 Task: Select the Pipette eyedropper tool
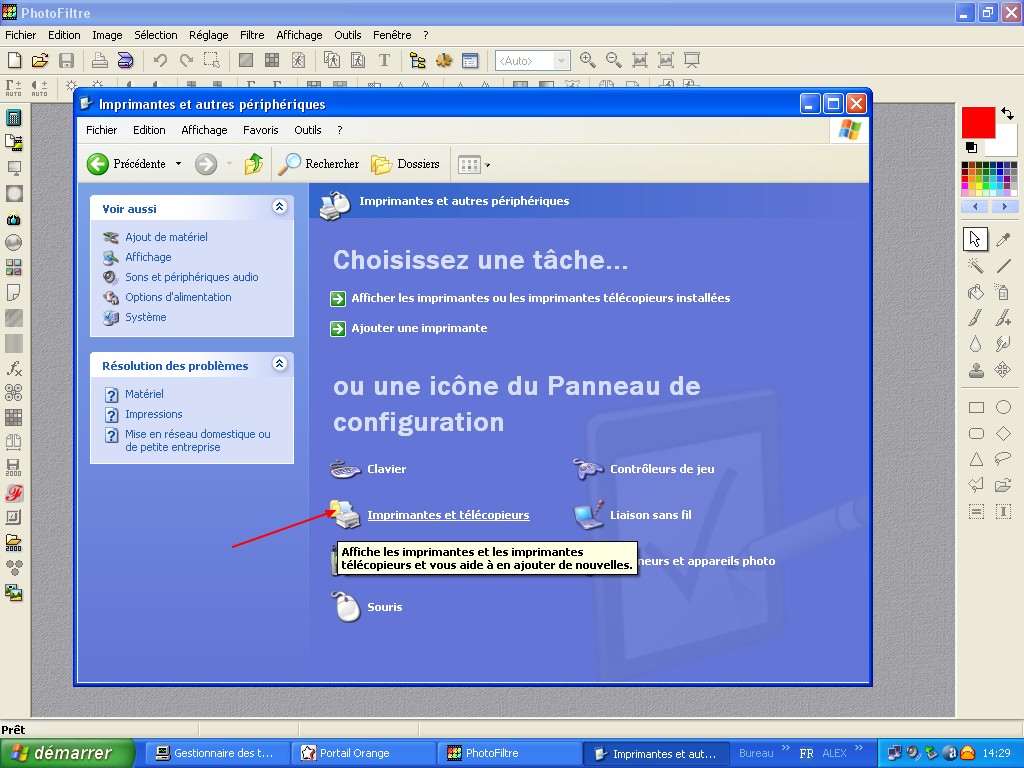1003,239
